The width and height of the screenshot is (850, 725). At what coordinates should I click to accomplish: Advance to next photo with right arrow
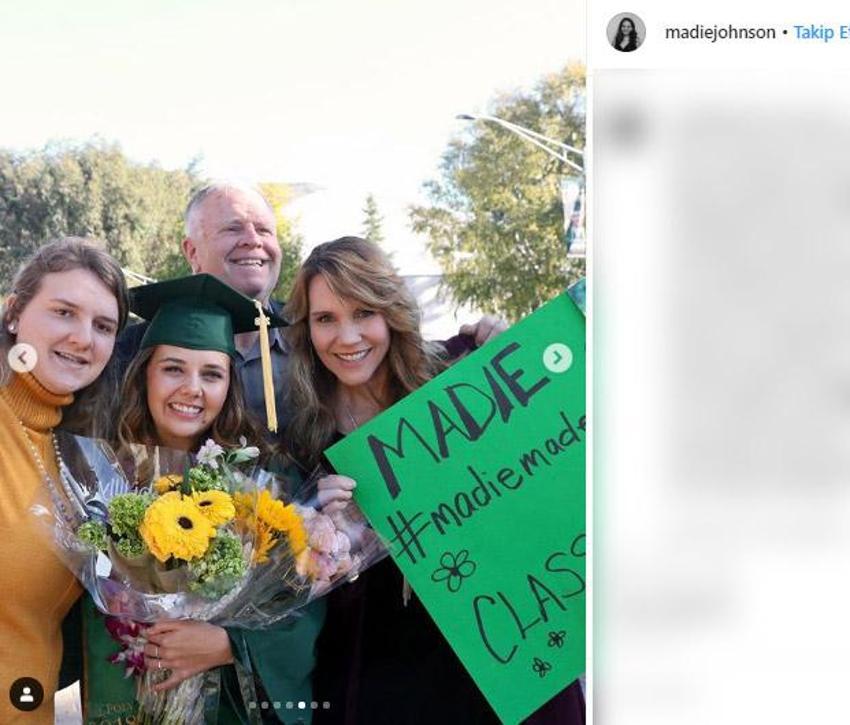[x=557, y=358]
